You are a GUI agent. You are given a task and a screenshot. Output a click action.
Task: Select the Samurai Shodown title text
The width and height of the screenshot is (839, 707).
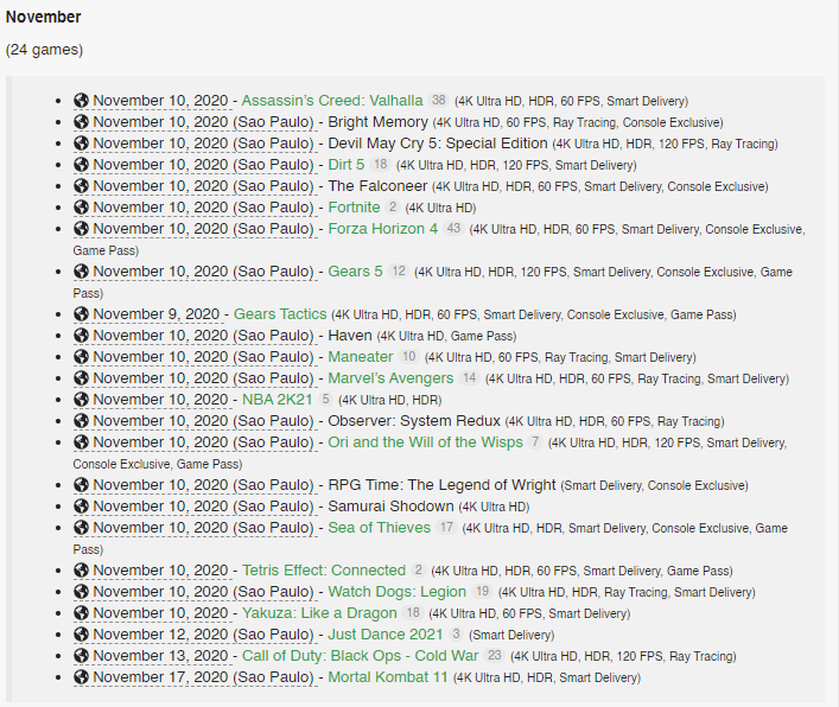pos(391,506)
